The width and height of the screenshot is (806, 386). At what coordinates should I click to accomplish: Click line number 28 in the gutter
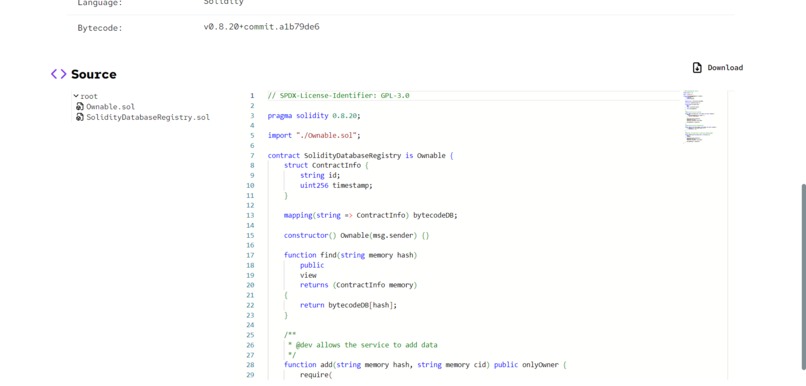(250, 365)
